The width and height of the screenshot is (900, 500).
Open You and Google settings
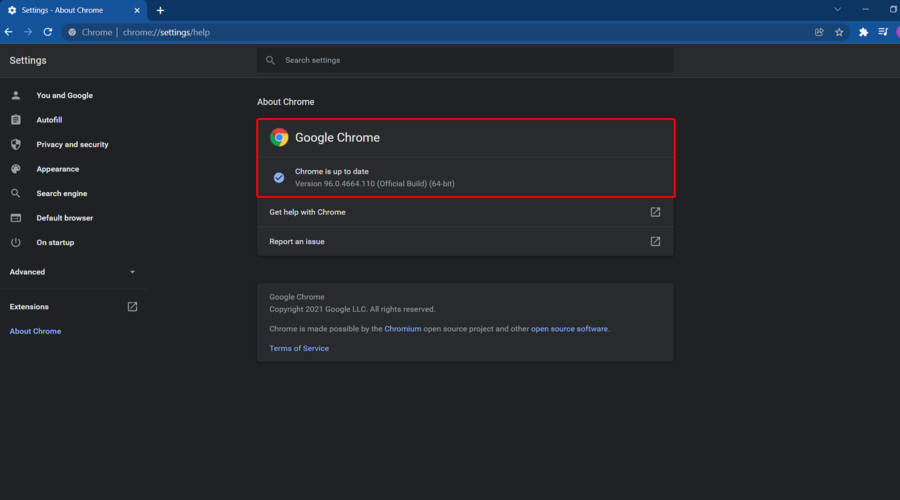point(64,95)
